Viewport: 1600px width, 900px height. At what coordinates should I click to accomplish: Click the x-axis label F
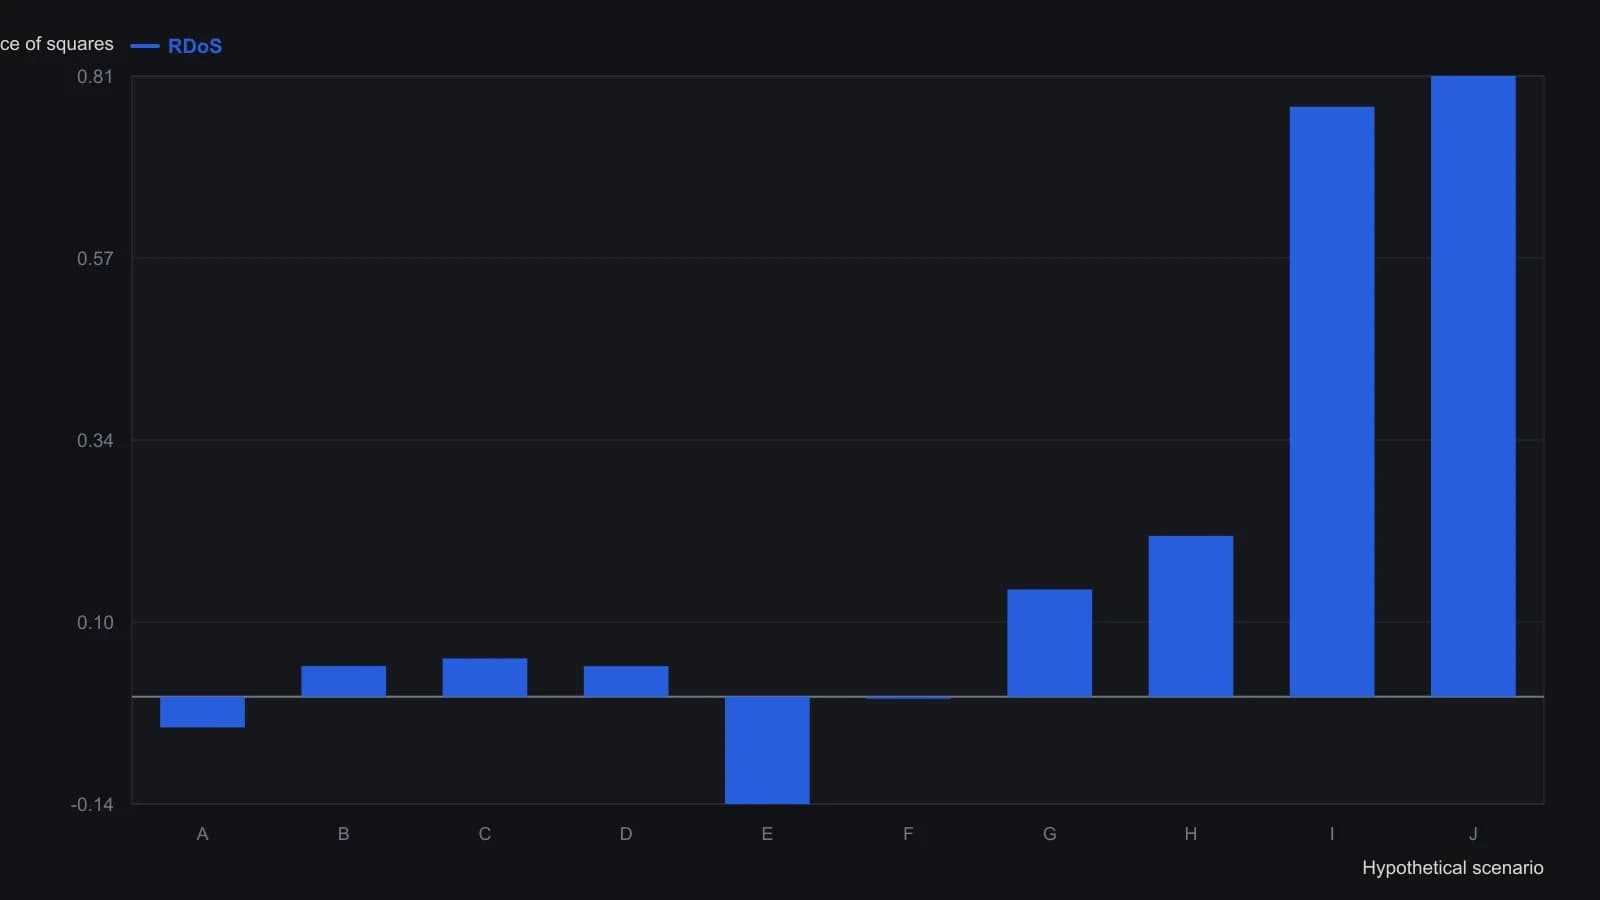pyautogui.click(x=908, y=834)
